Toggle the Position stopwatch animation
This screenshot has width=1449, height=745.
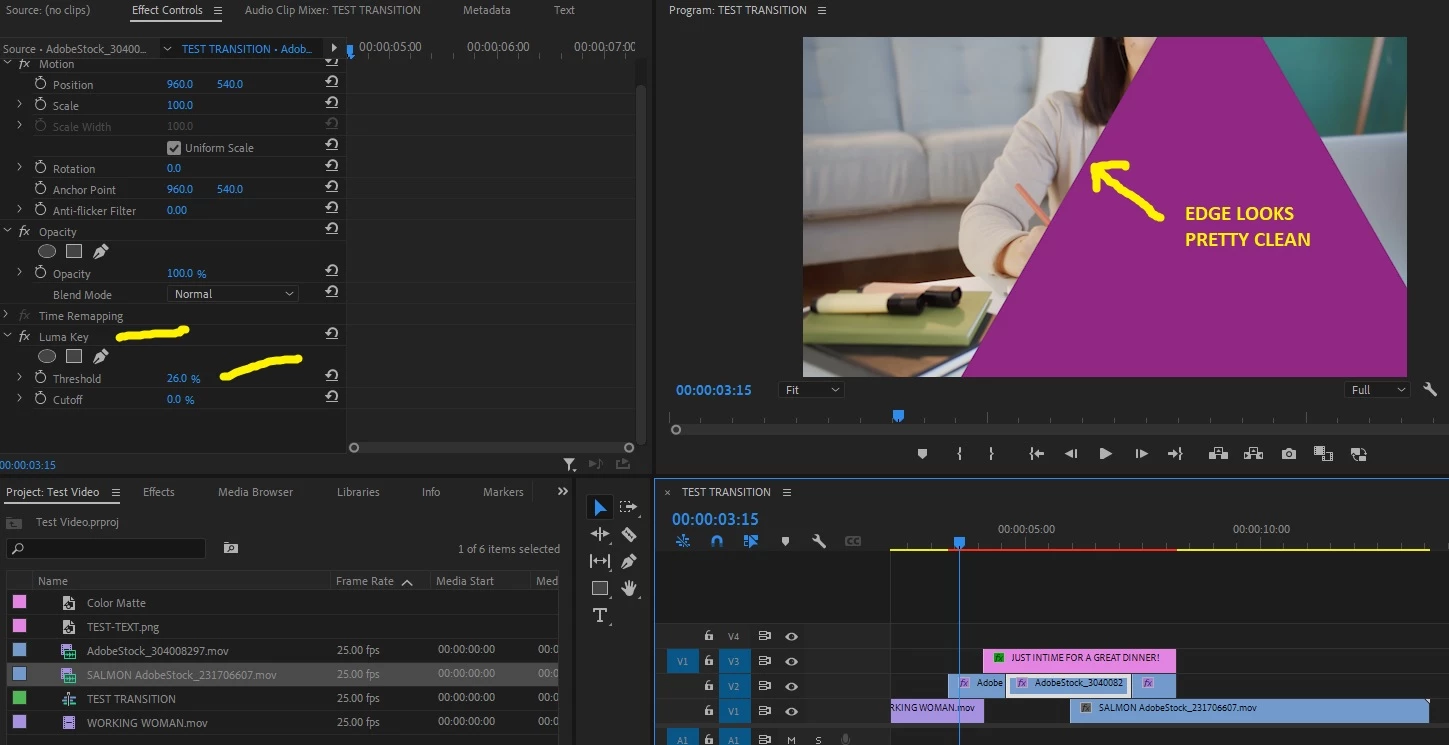(x=41, y=84)
